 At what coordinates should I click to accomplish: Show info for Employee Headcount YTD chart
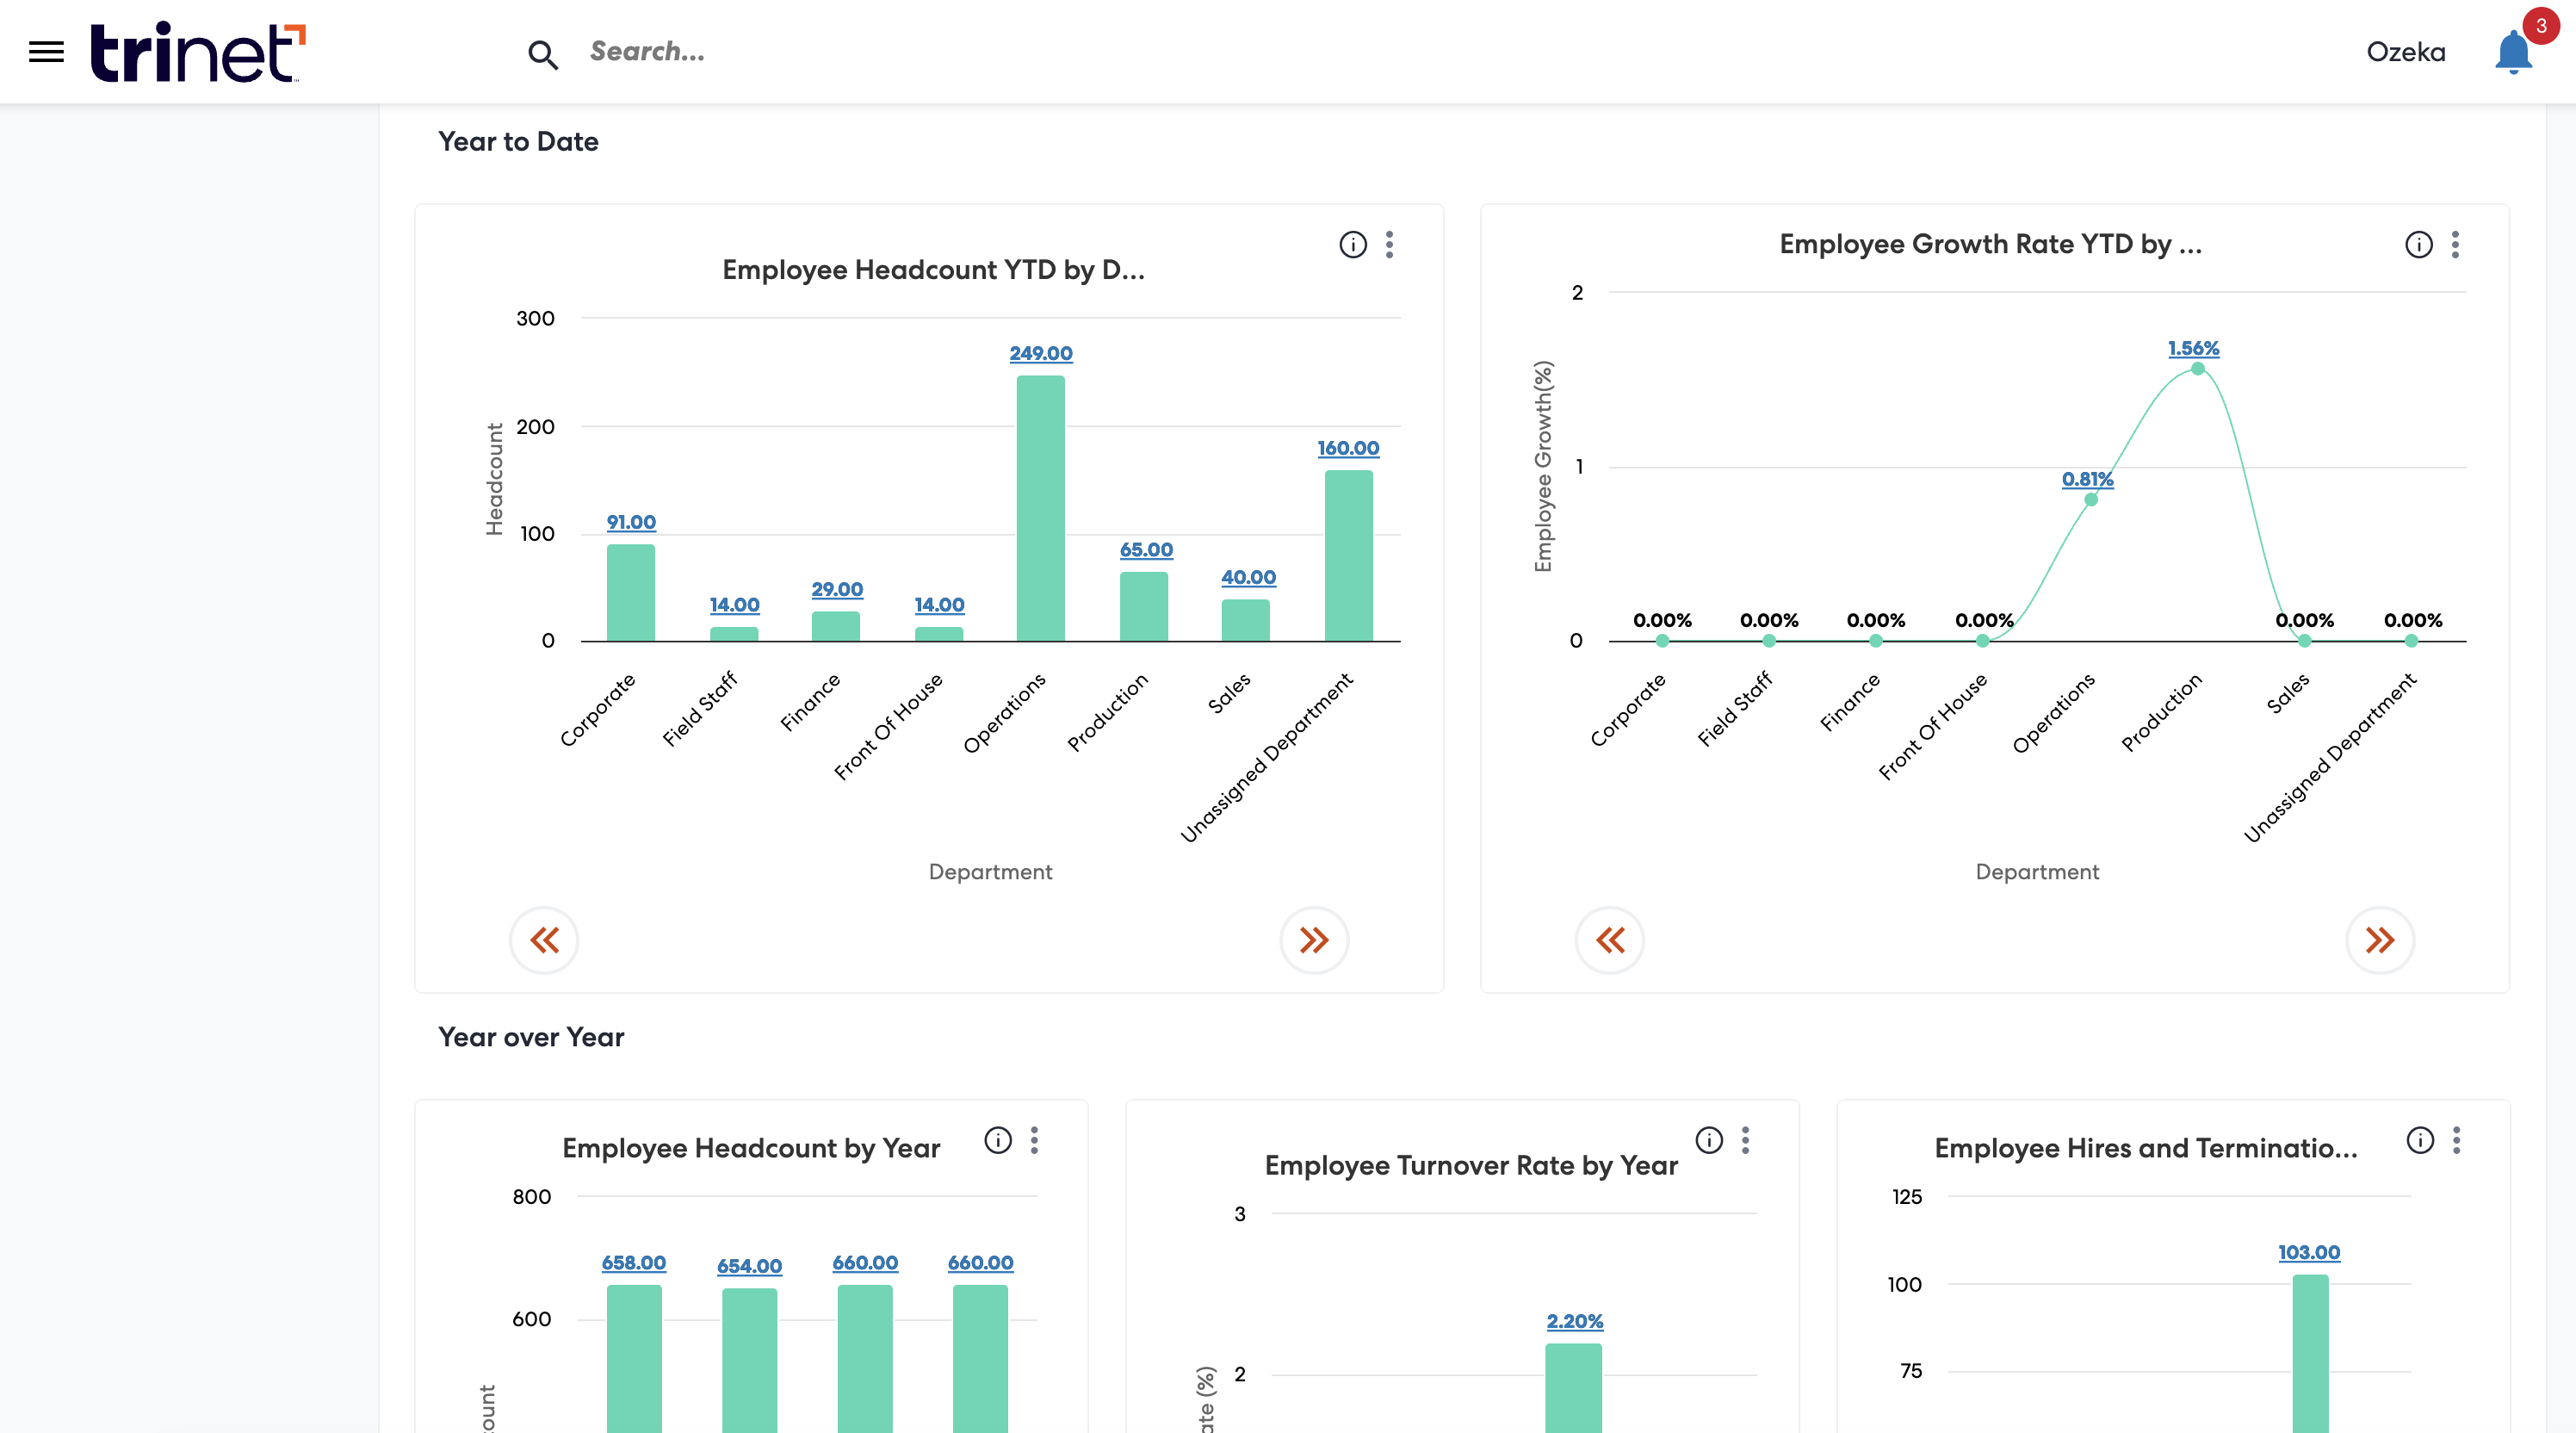1353,245
